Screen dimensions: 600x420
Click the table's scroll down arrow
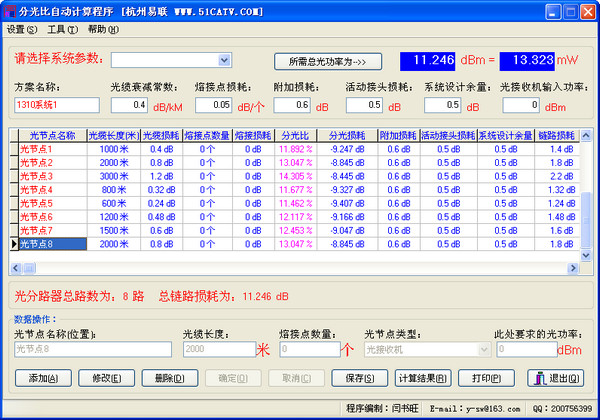[x=586, y=255]
